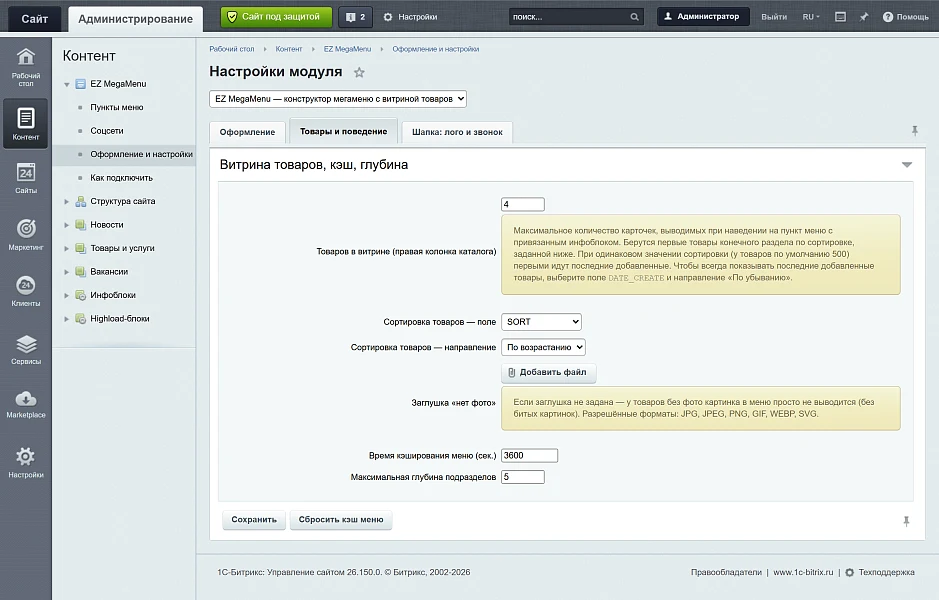Click the Сбросить кэш меню button
Image resolution: width=939 pixels, height=600 pixels.
coord(341,520)
